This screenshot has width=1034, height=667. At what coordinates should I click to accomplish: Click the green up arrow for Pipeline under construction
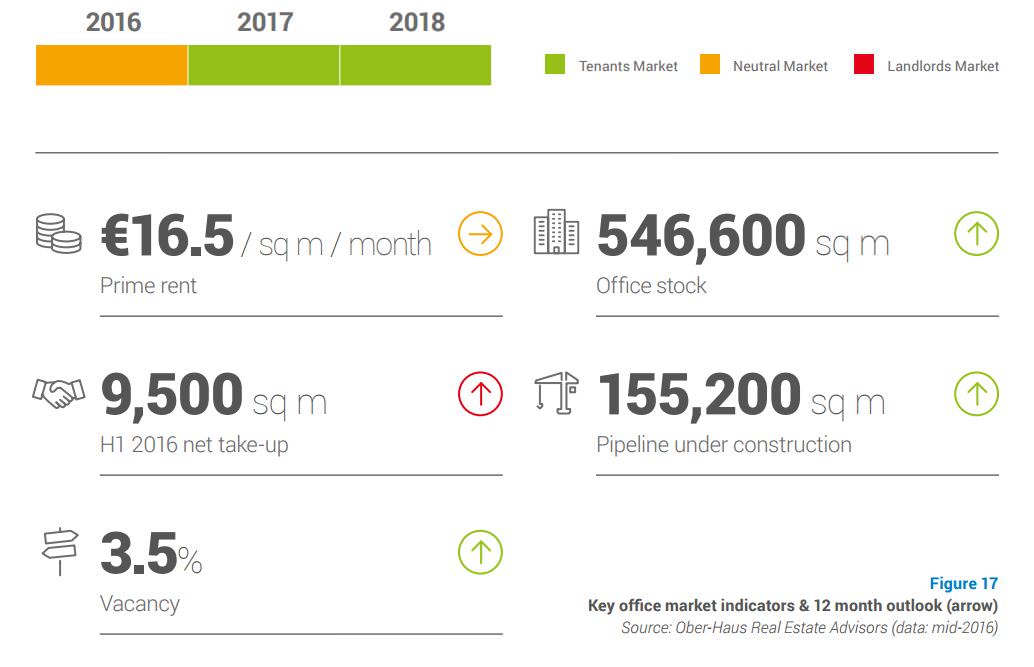coord(976,394)
